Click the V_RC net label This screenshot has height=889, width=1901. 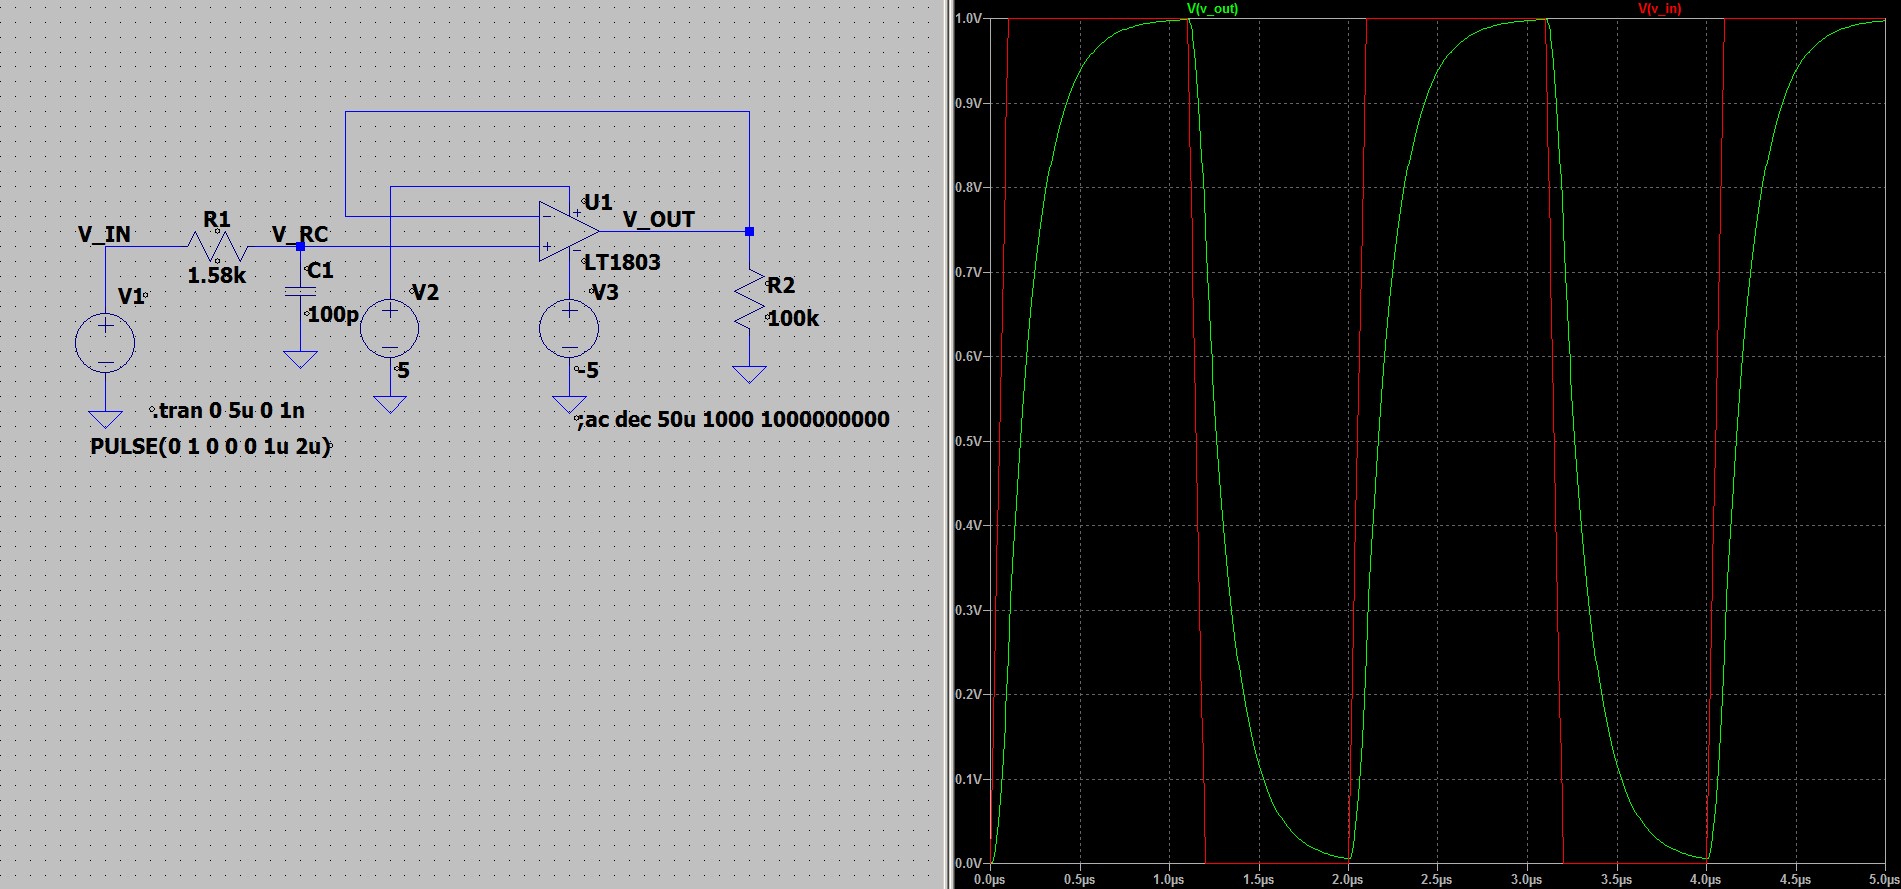[300, 234]
